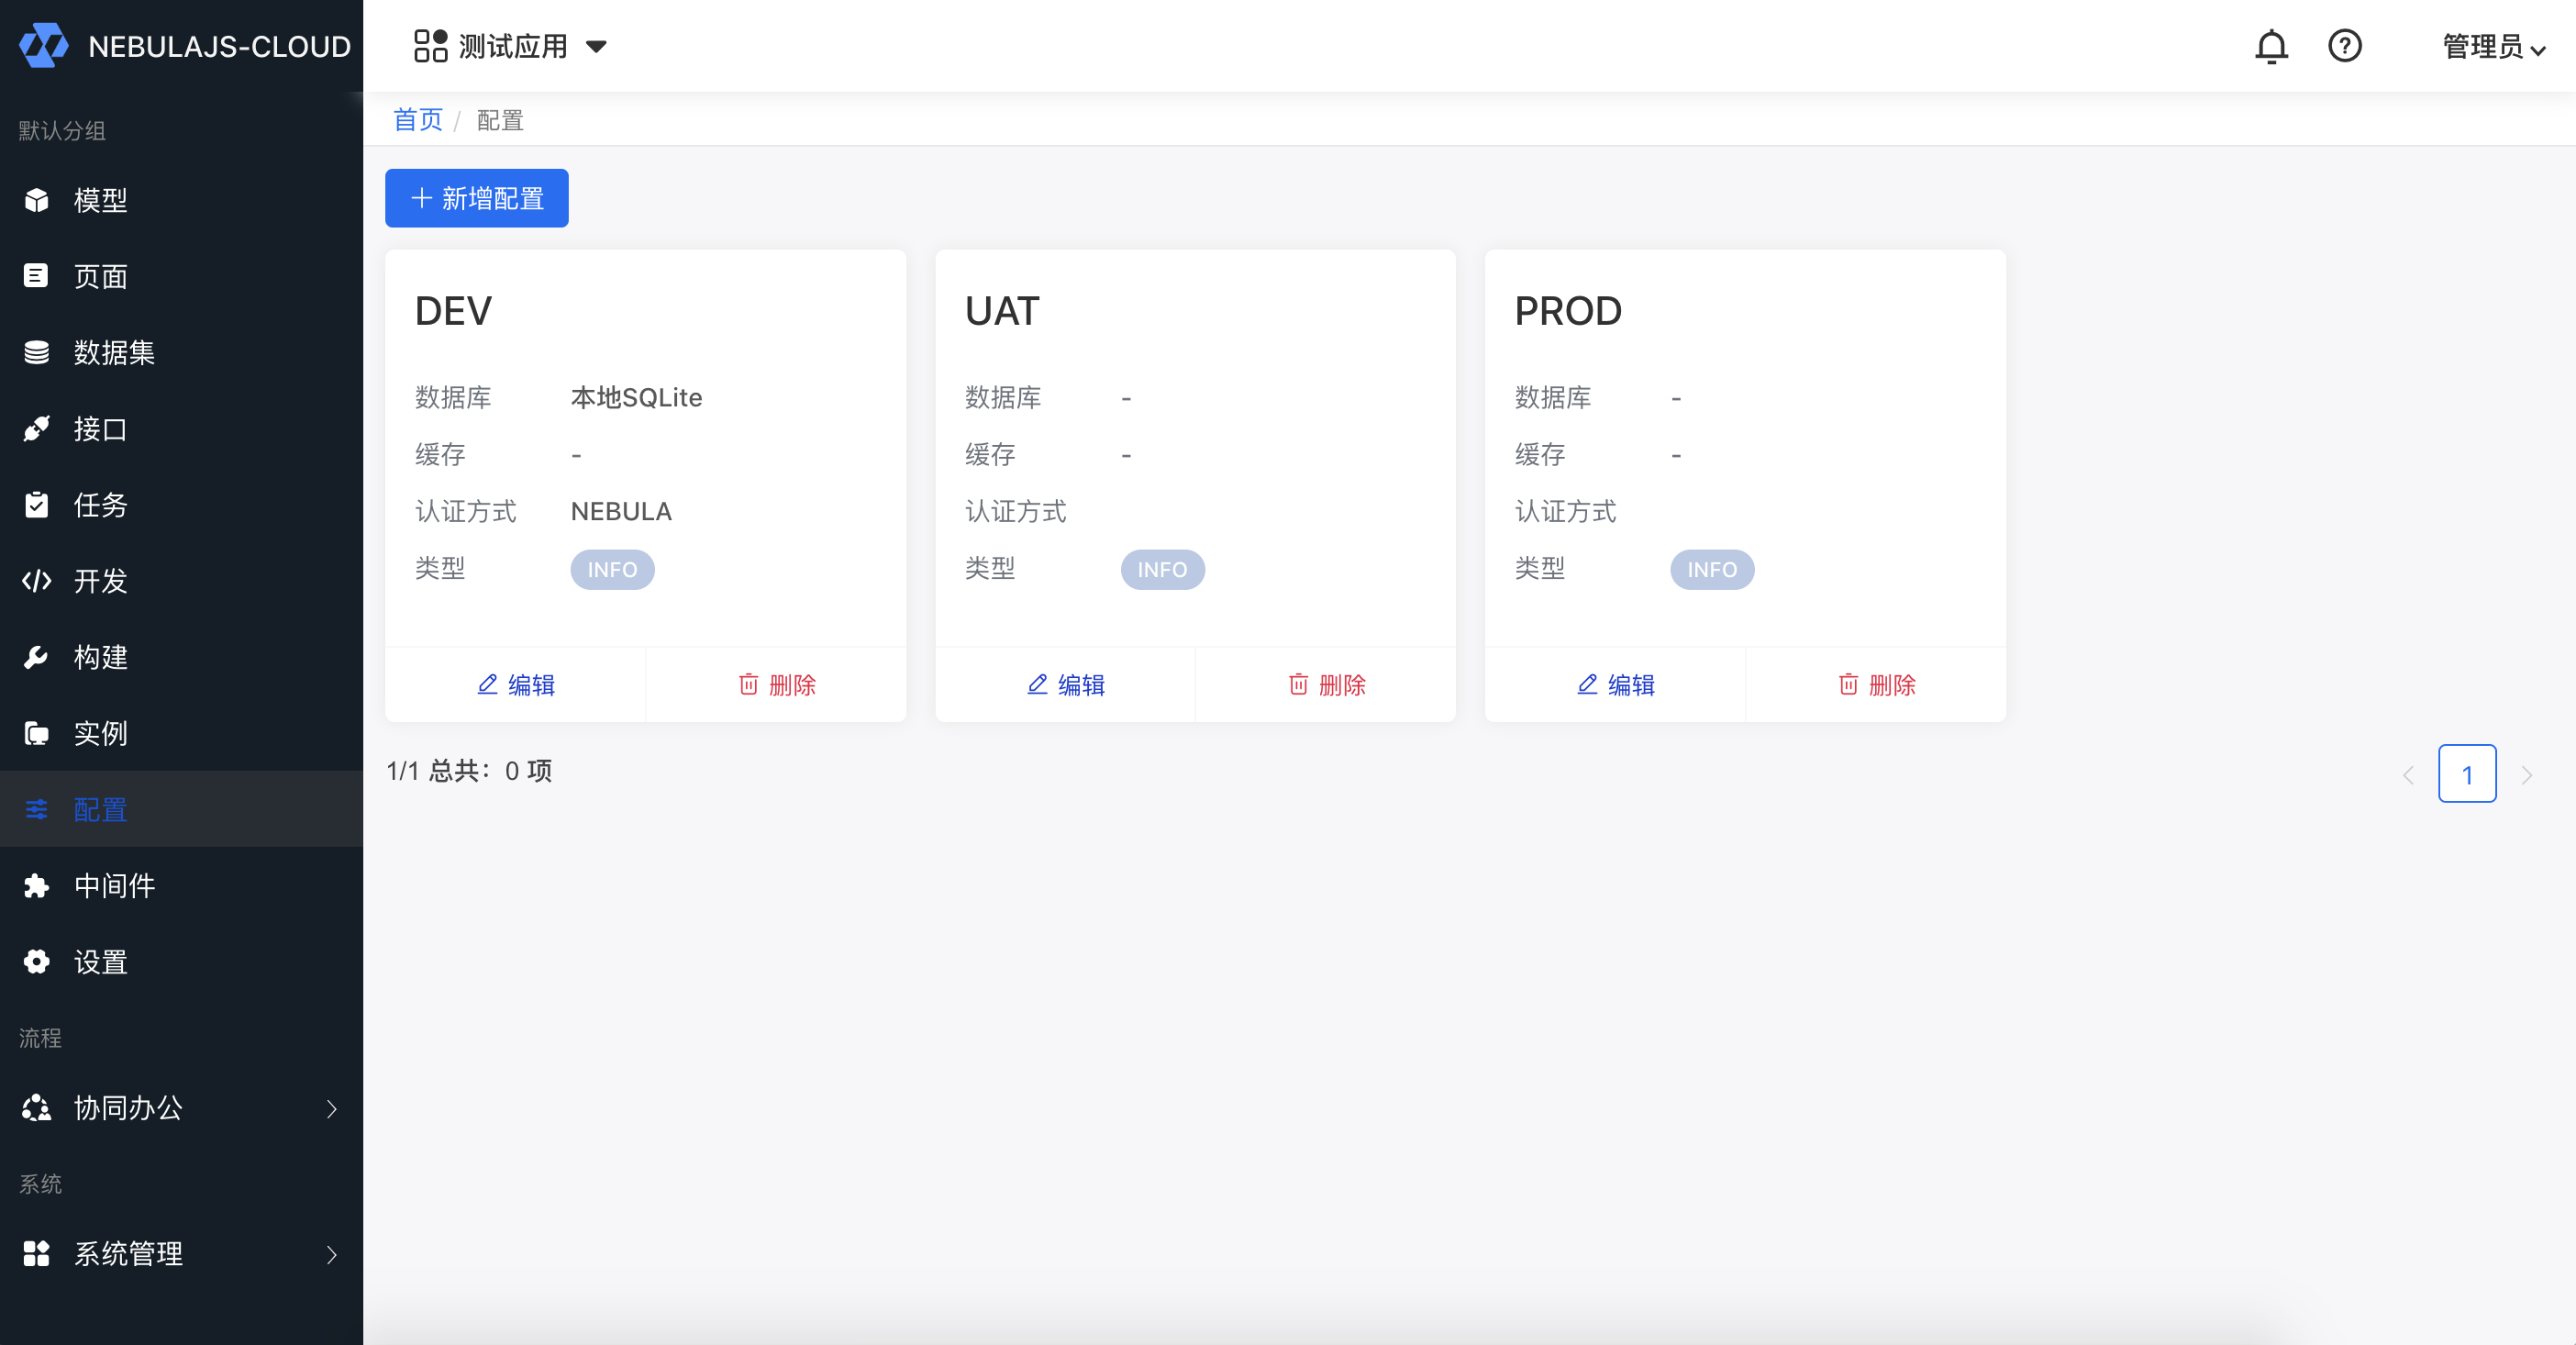Image resolution: width=2576 pixels, height=1345 pixels.
Task: Click the 开发 code brackets icon
Action: point(37,581)
